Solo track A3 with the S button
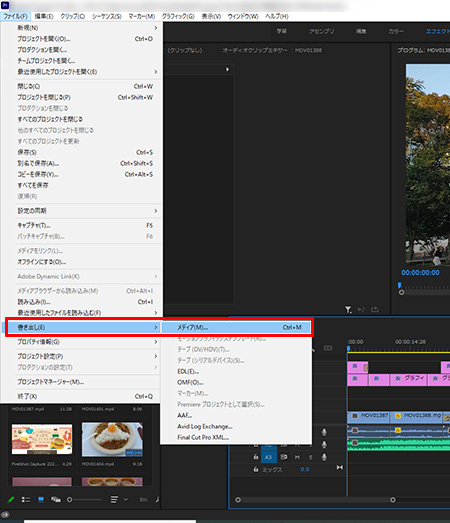450x523 pixels. click(311, 457)
